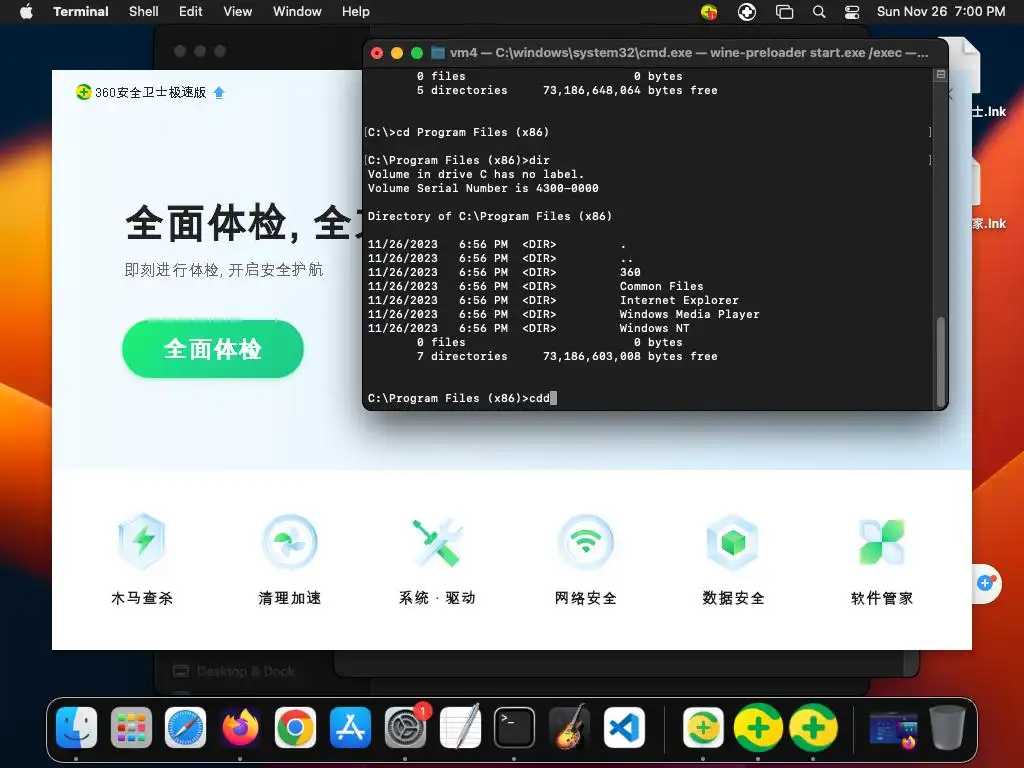Open the Help menu
This screenshot has width=1024, height=768.
(356, 11)
